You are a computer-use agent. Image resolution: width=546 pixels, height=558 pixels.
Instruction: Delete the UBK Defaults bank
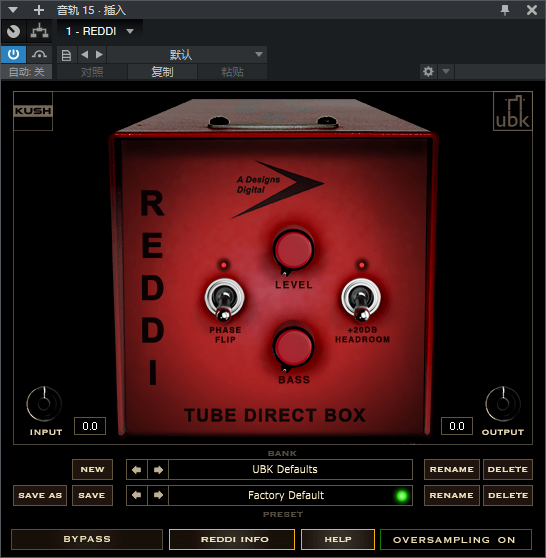pos(508,469)
